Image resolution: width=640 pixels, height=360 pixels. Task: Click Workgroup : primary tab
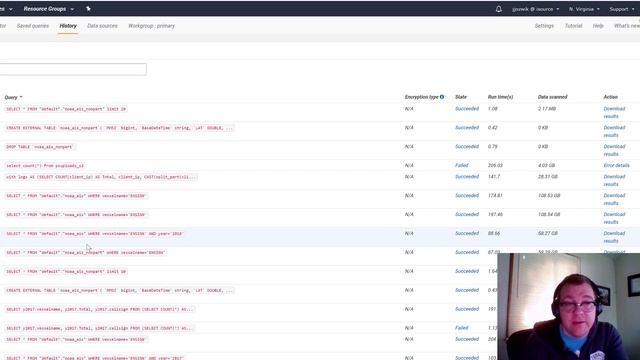pos(151,26)
